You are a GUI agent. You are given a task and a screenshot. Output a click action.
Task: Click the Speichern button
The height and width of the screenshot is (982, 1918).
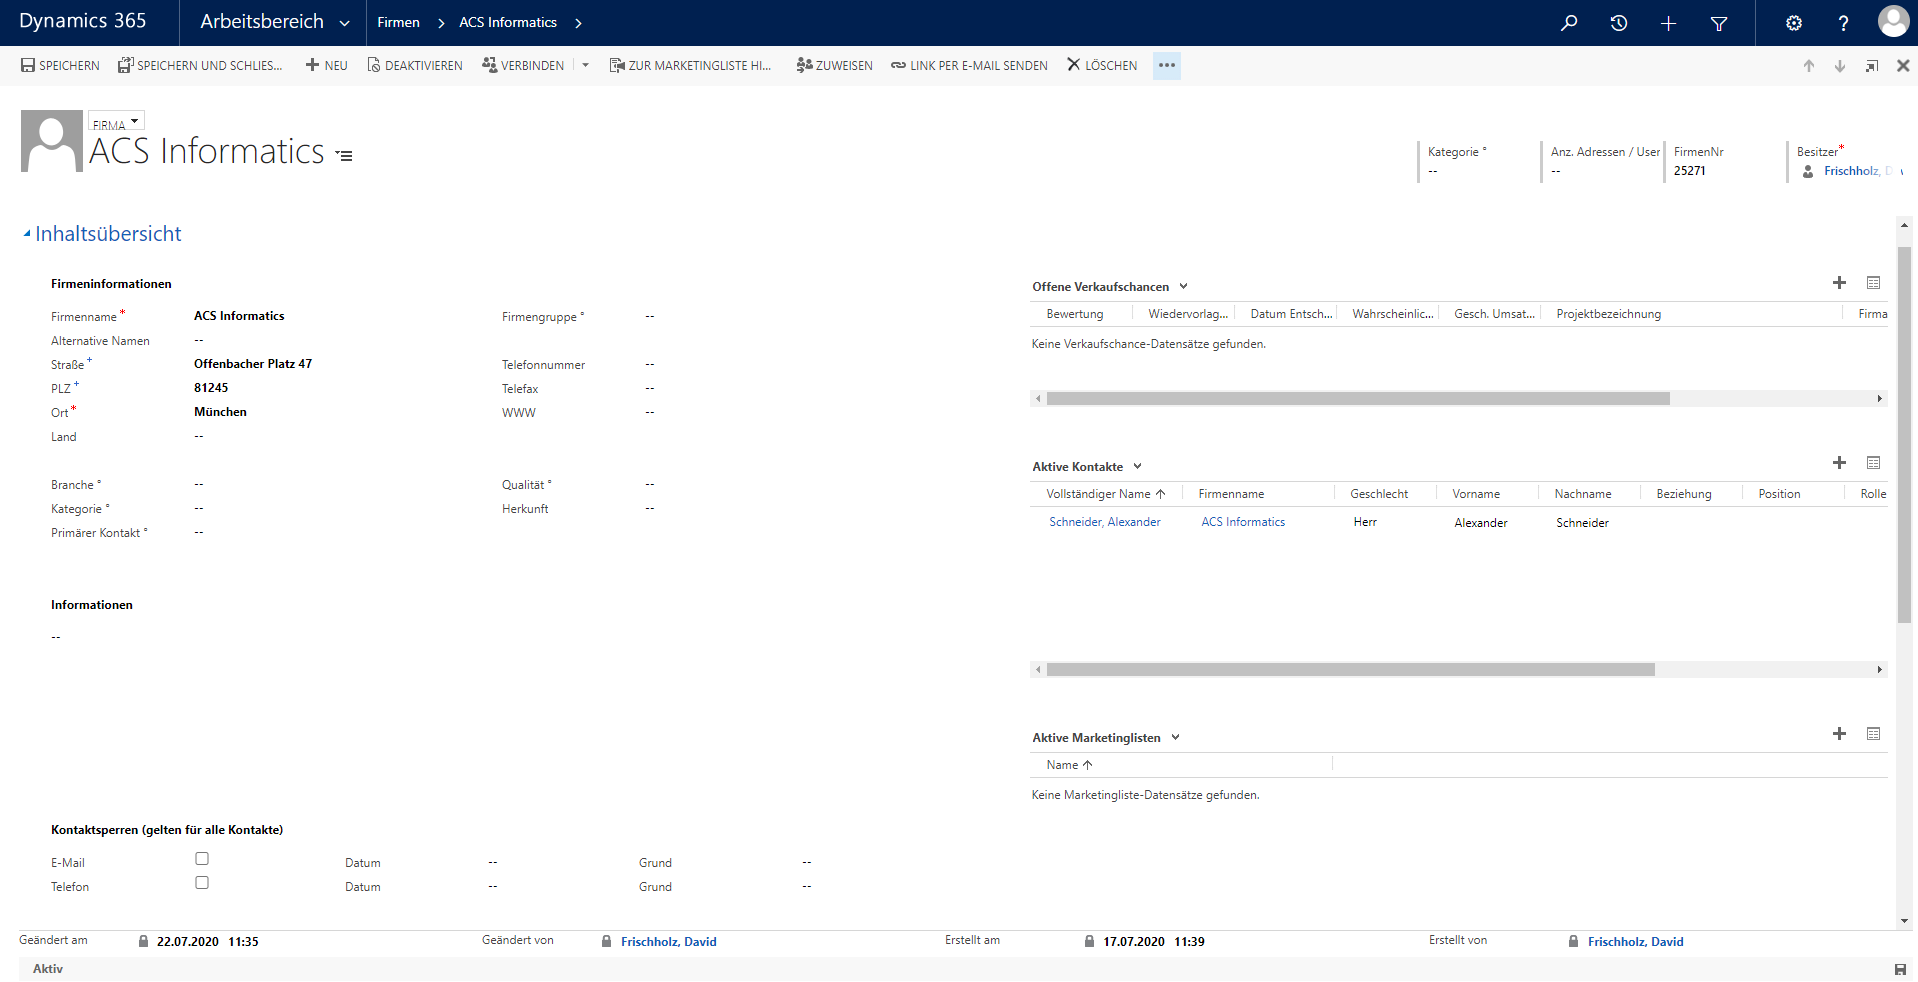pos(60,66)
